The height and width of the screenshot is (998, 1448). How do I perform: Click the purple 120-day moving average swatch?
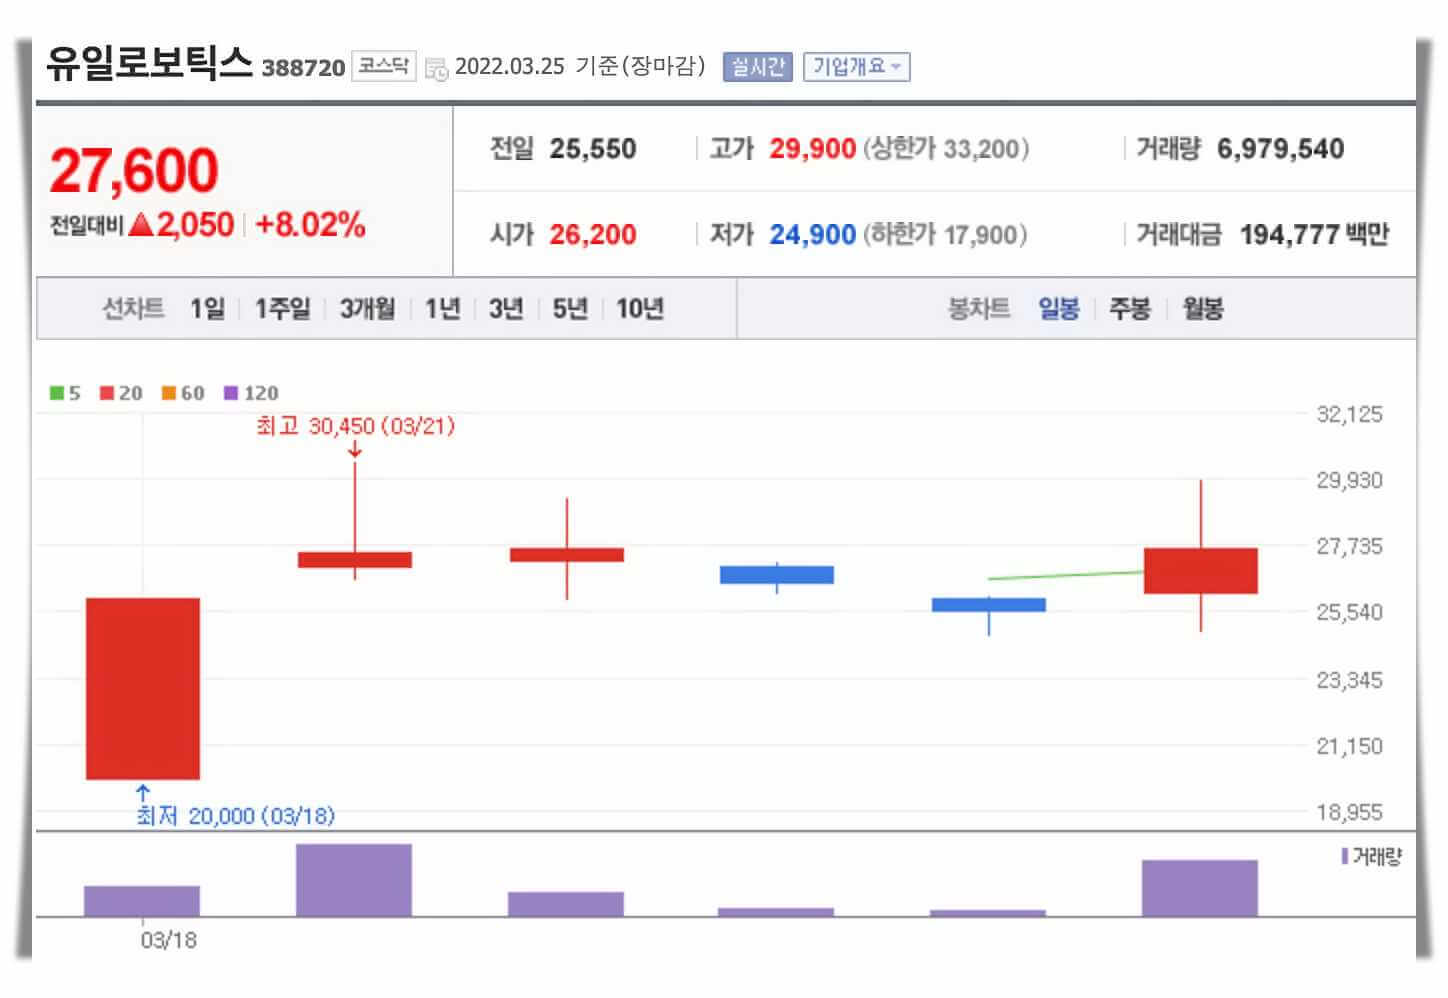[x=232, y=393]
